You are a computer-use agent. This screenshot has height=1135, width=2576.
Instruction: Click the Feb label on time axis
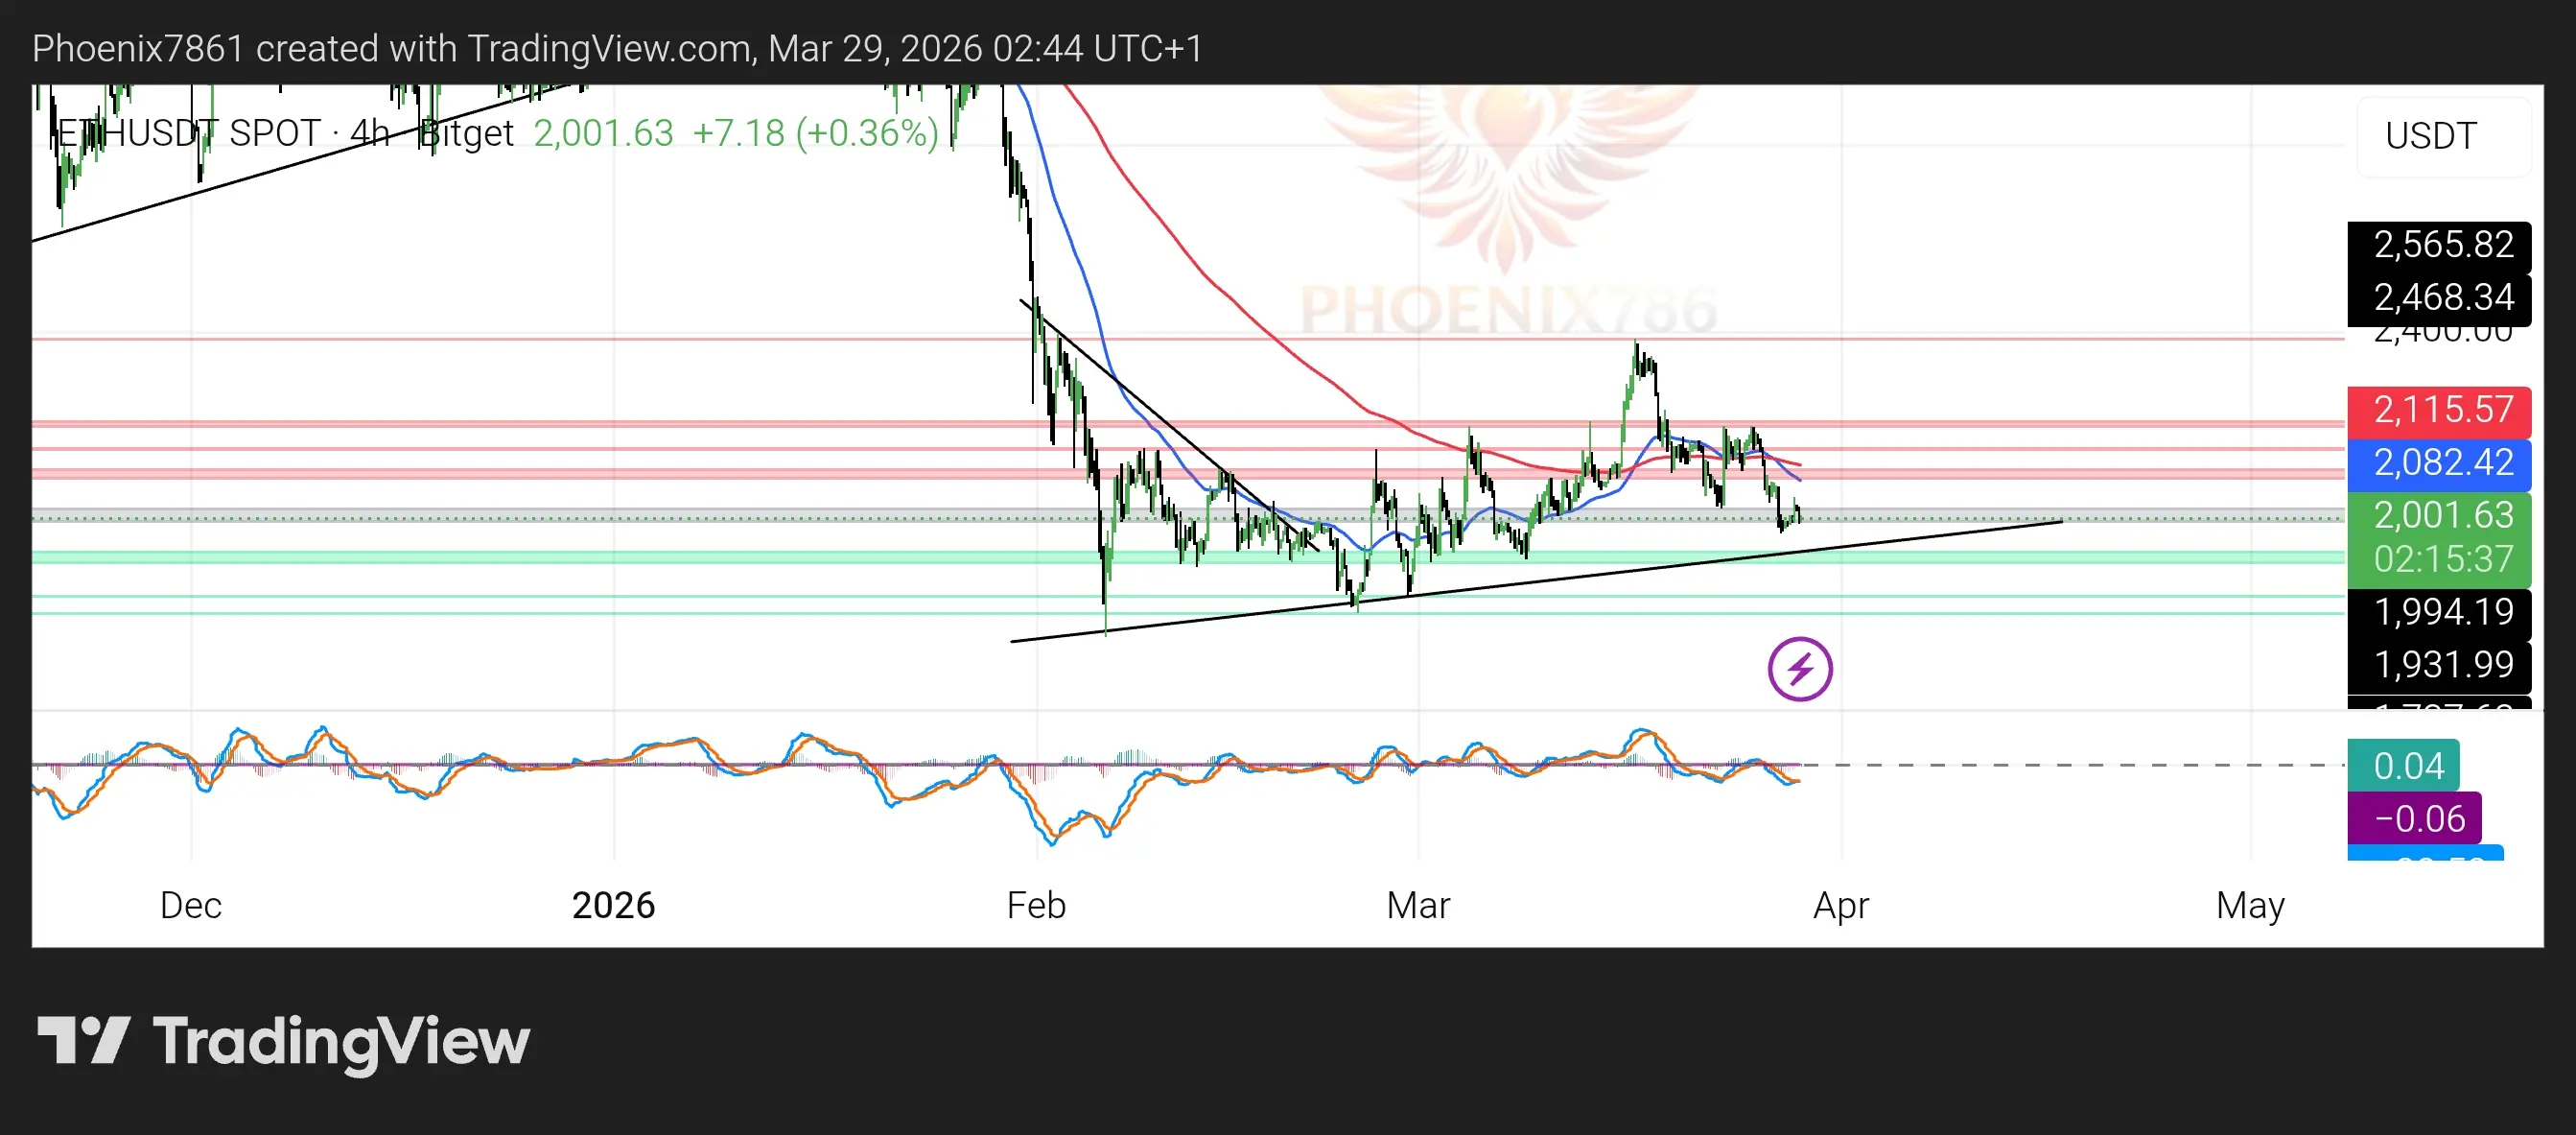click(1036, 905)
